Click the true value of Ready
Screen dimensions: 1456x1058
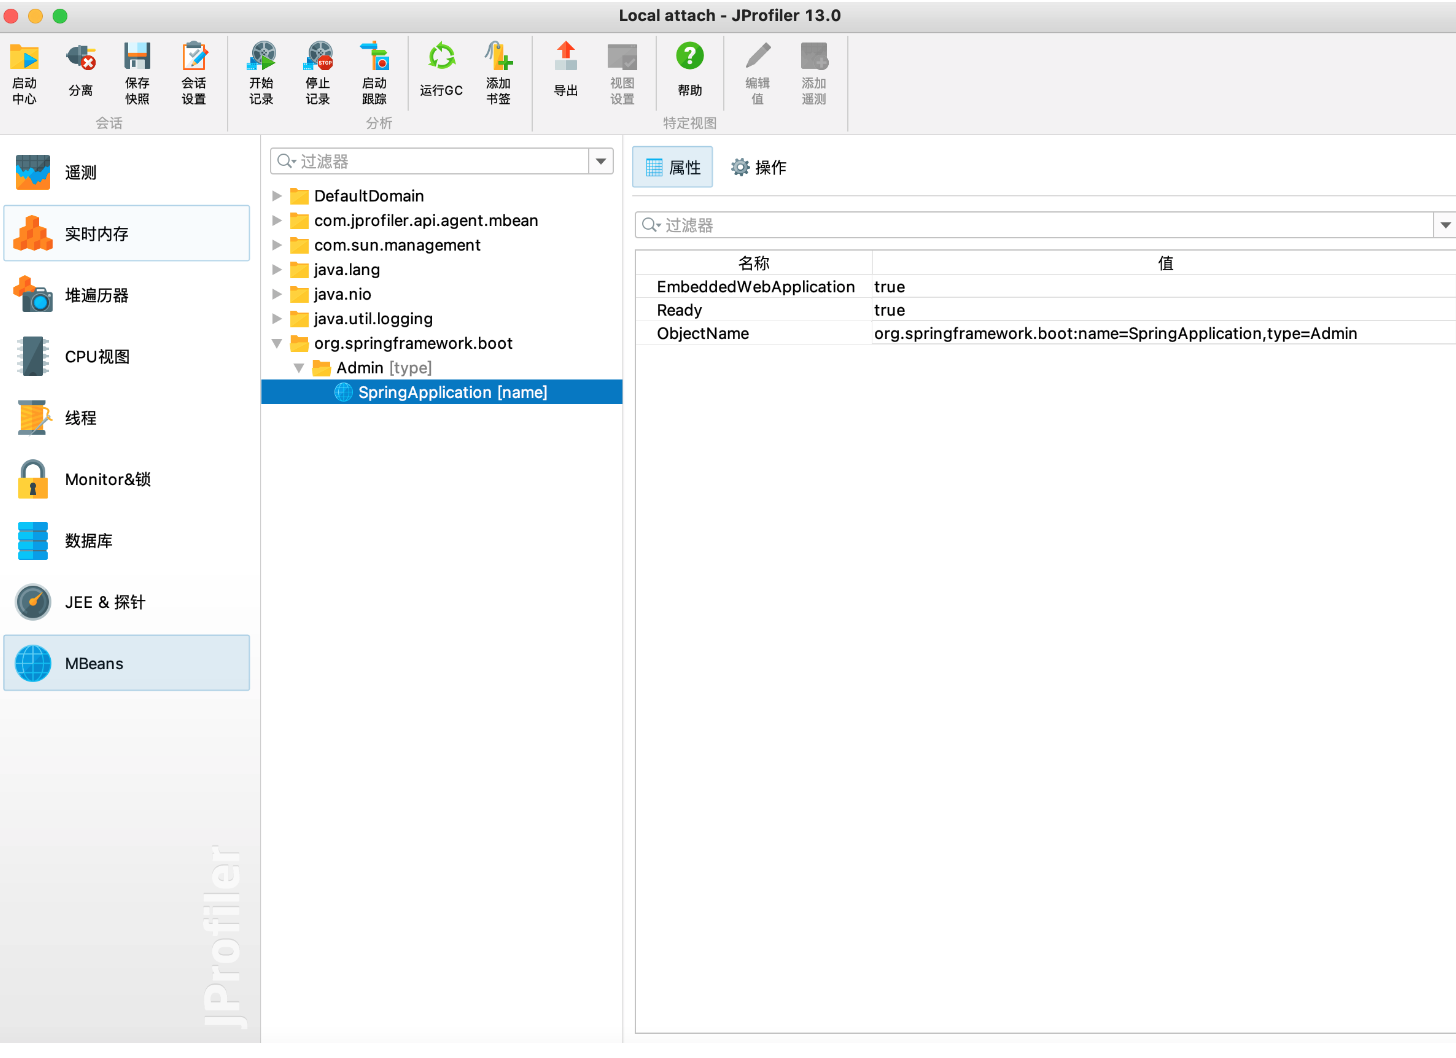(x=889, y=310)
